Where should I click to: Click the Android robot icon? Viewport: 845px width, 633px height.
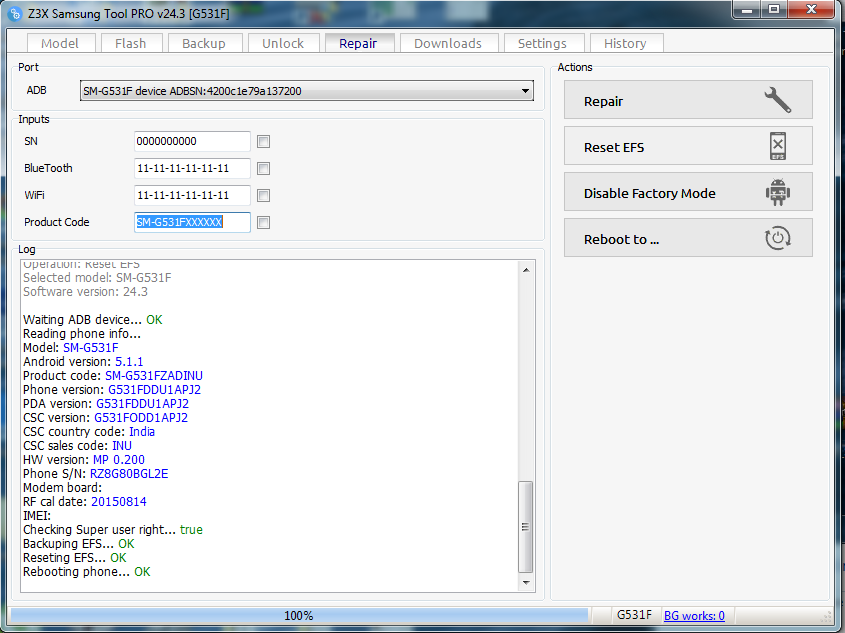tap(778, 192)
